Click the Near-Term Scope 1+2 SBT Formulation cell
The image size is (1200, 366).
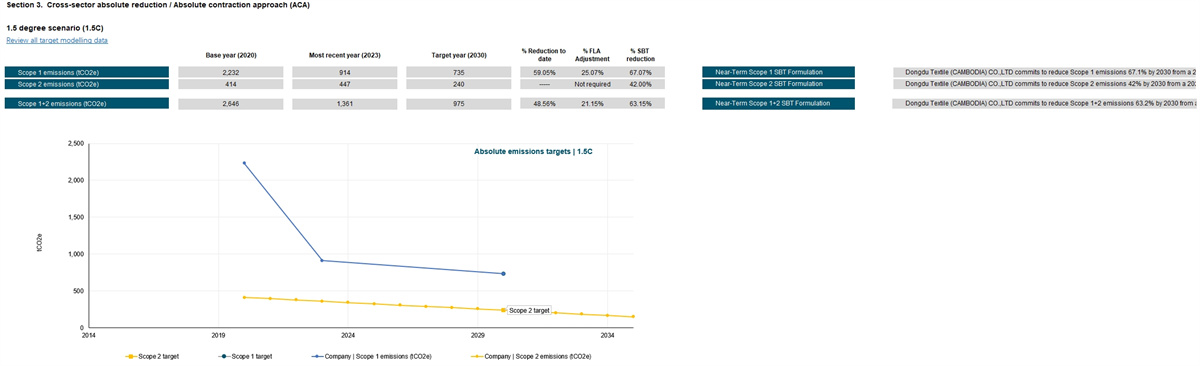coord(778,103)
